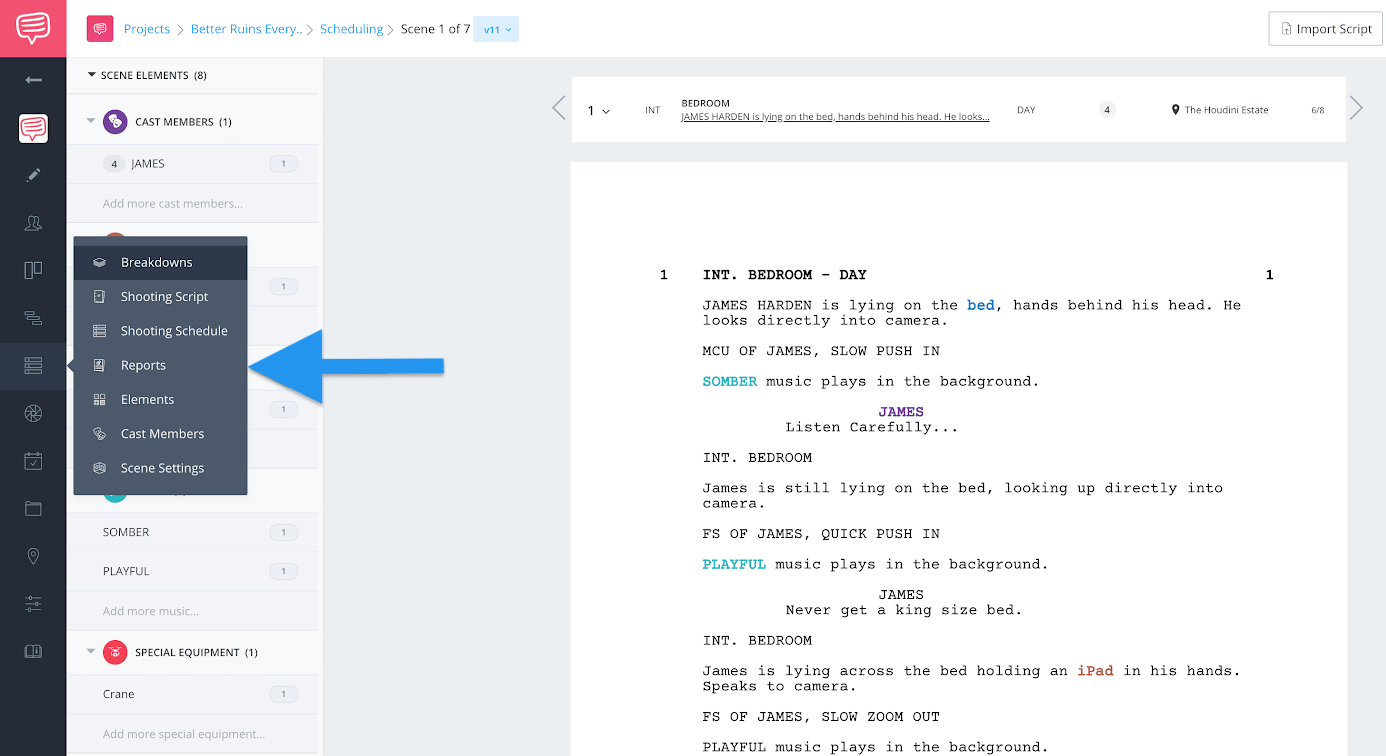
Task: Open the location pin icon in sidebar
Action: click(x=33, y=556)
